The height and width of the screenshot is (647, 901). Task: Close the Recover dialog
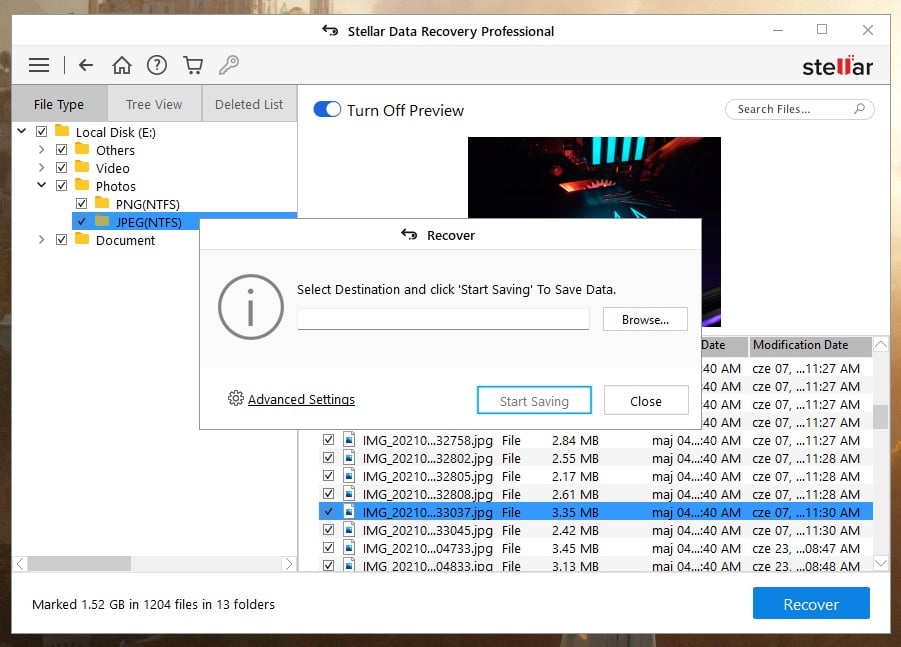point(646,400)
